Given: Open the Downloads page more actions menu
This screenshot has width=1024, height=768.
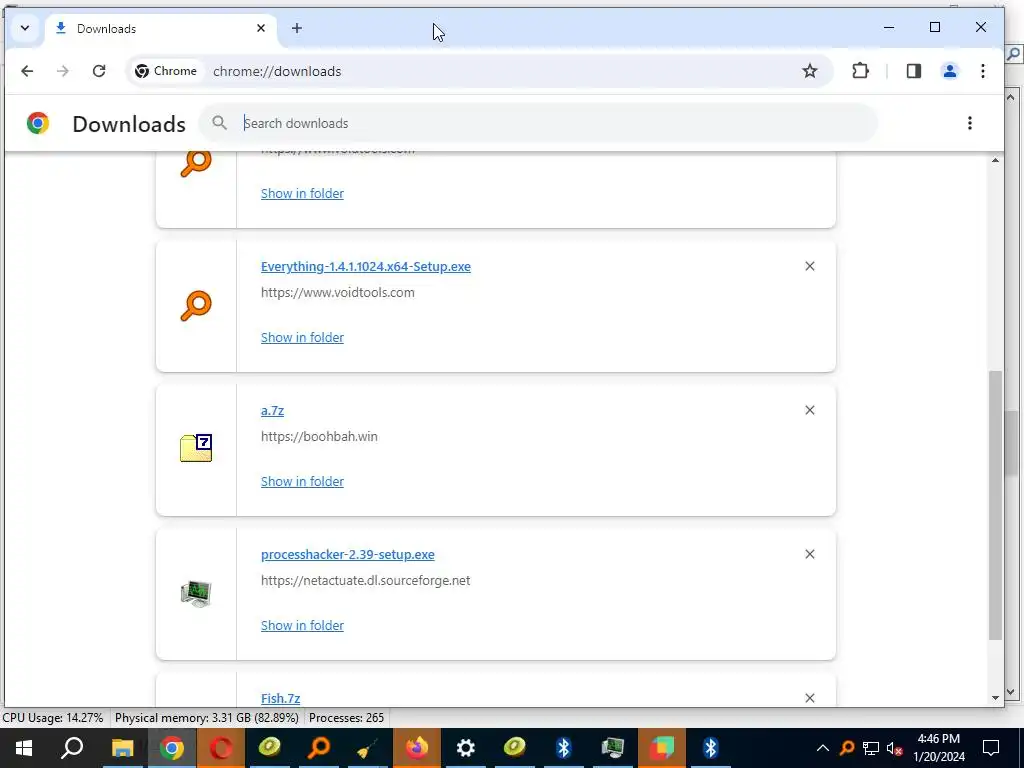Looking at the screenshot, I should click(970, 123).
